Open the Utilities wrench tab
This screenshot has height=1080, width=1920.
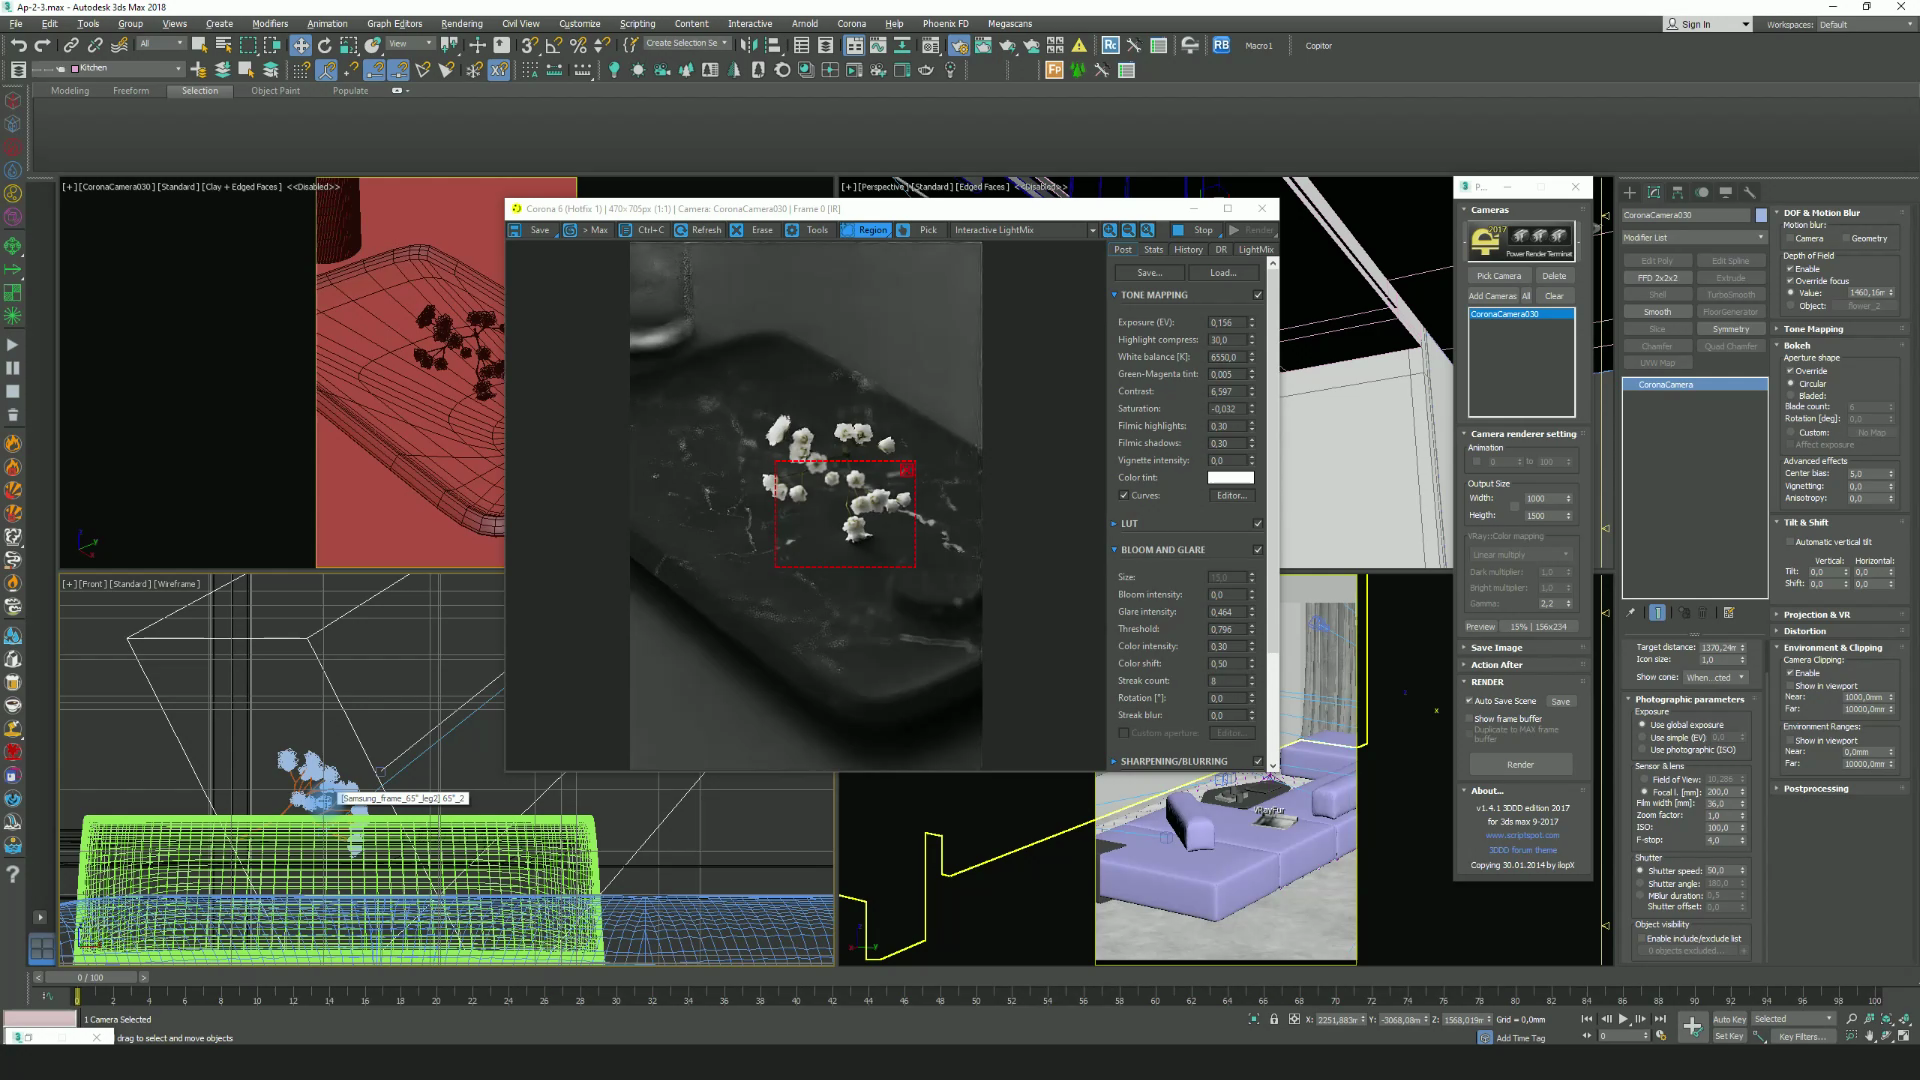click(1749, 192)
